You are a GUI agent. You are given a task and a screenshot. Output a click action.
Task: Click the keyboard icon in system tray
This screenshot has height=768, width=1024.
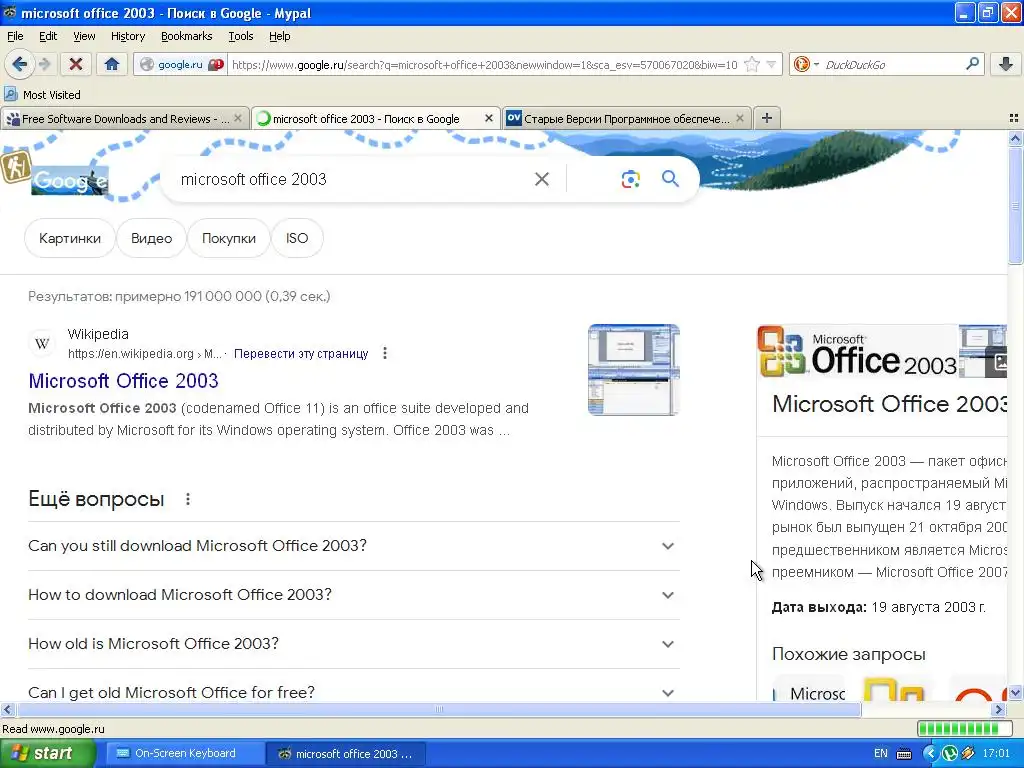(x=904, y=754)
